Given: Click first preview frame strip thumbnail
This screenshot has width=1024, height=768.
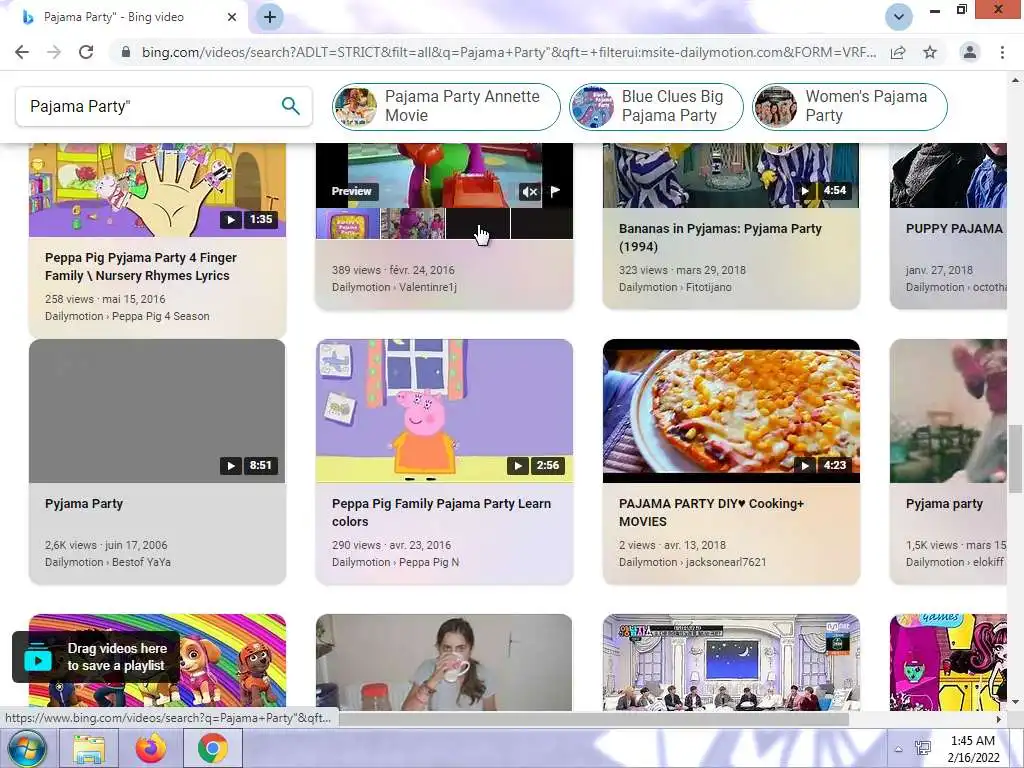Looking at the screenshot, I should (x=348, y=223).
